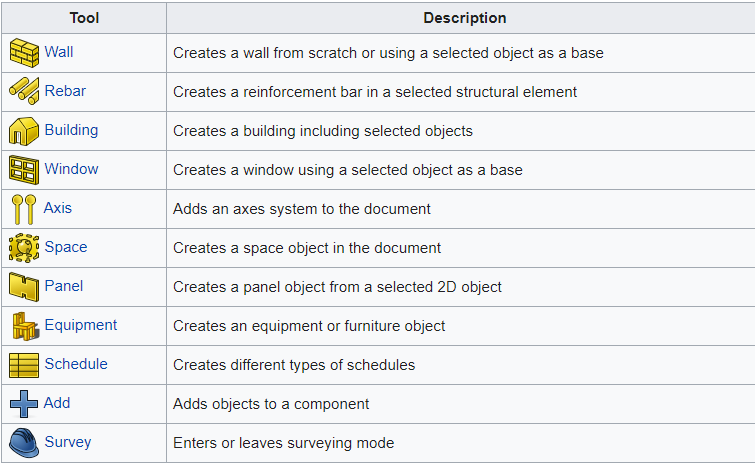Open the Equipment link

pyautogui.click(x=81, y=325)
